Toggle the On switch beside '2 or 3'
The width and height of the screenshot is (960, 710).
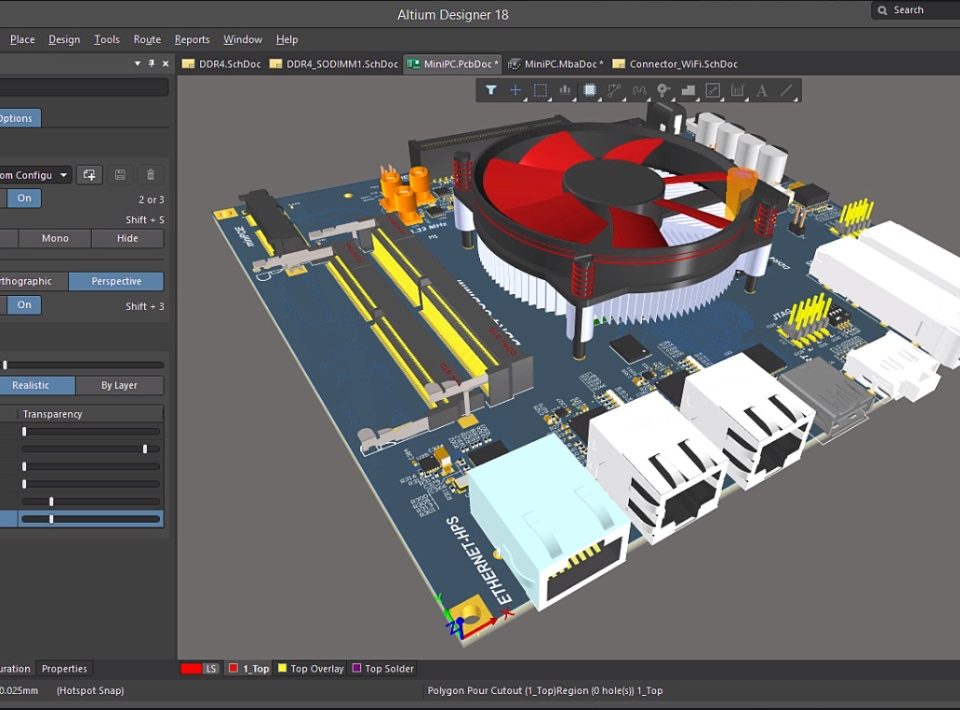tap(24, 198)
